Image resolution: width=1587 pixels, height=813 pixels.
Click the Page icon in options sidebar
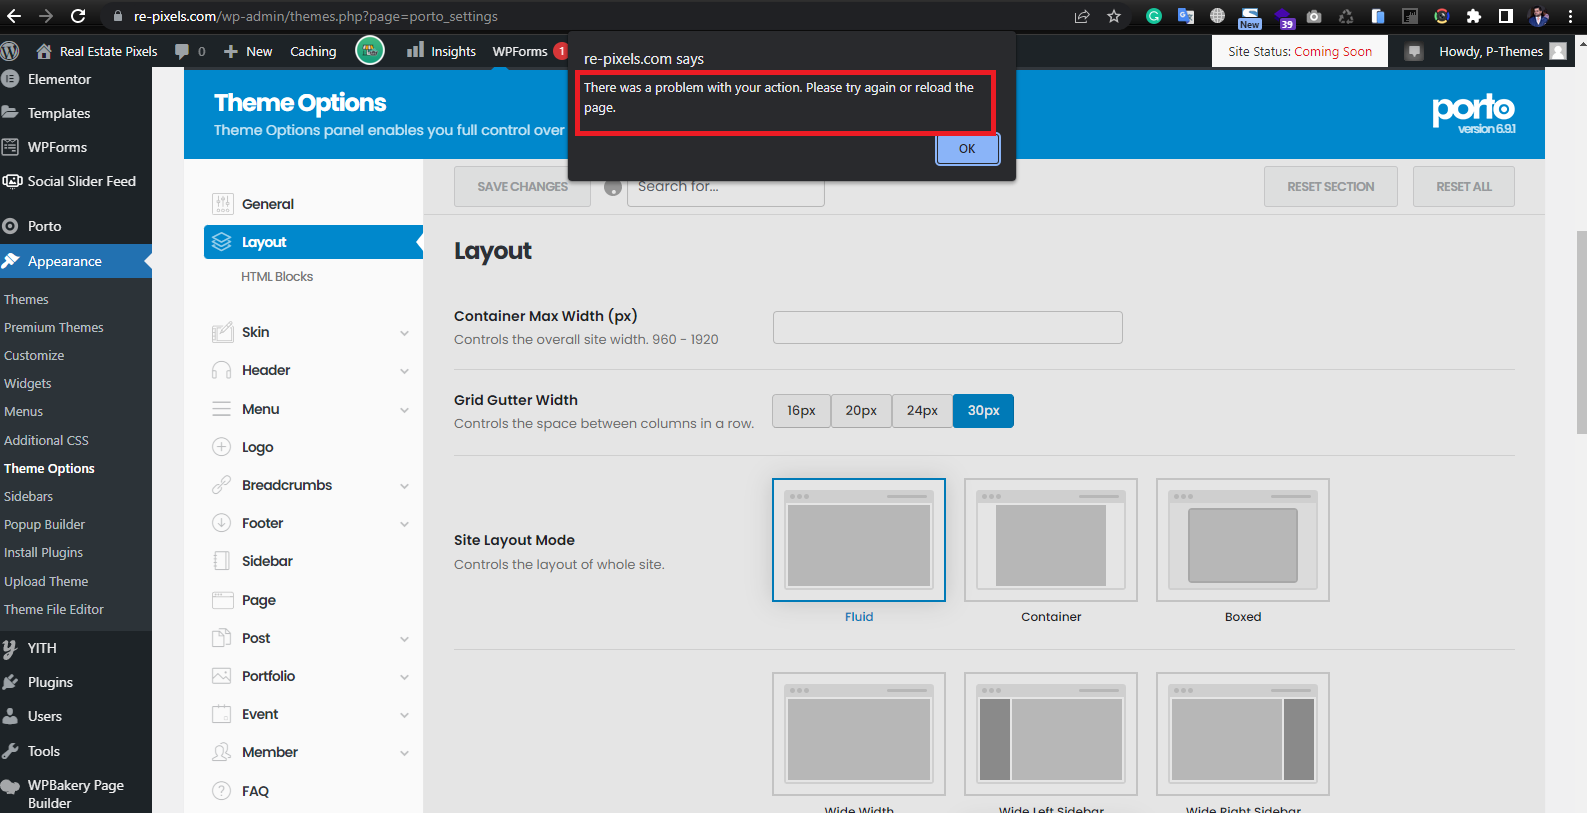222,600
